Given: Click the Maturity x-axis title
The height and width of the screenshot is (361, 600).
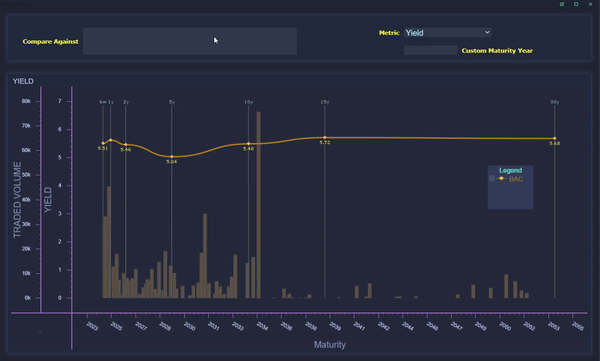Looking at the screenshot, I should tap(330, 345).
